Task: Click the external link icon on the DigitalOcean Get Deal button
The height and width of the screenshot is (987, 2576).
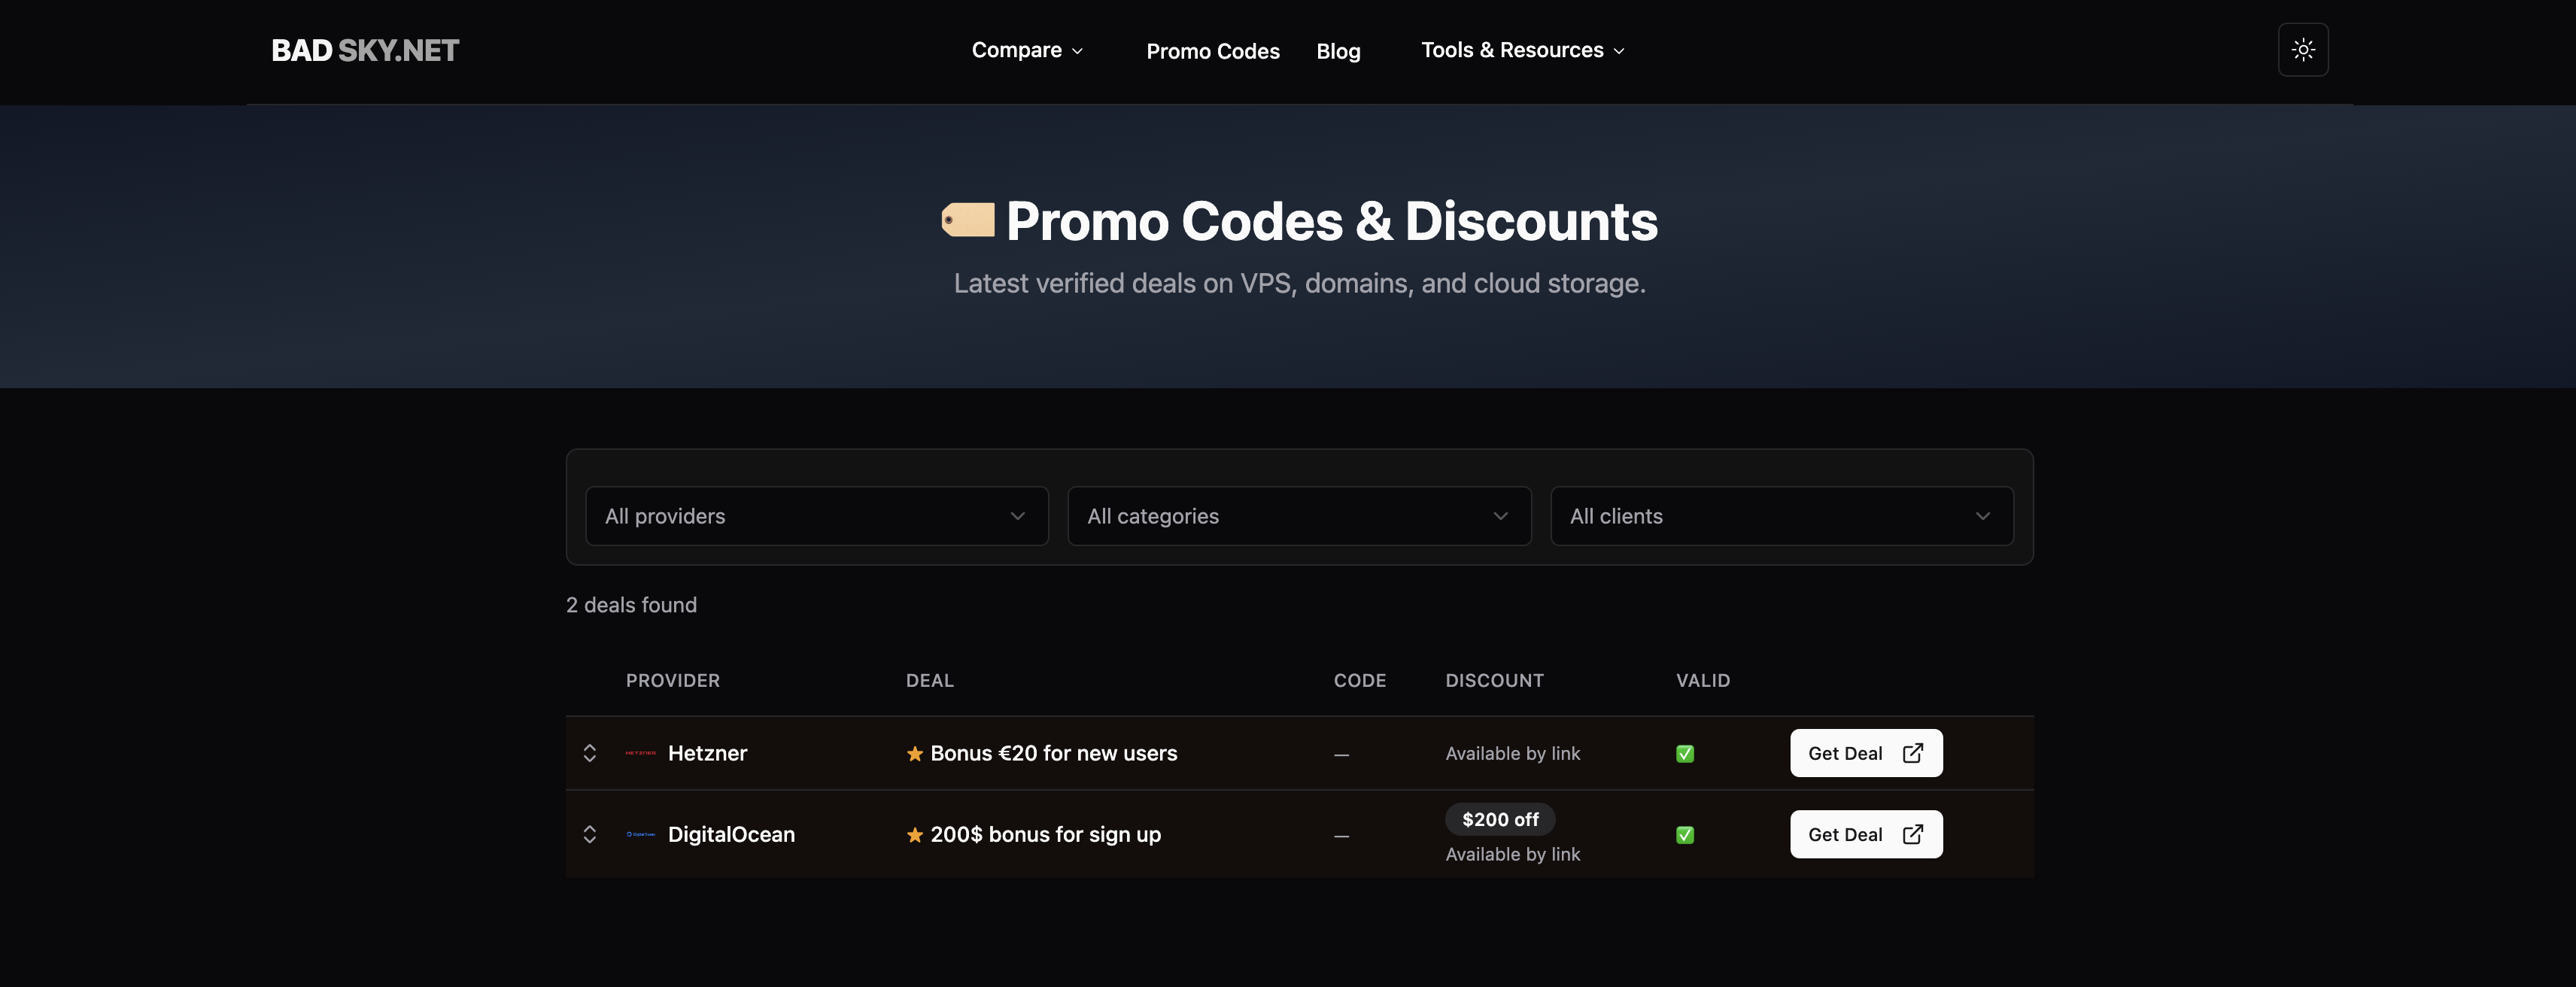Action: click(x=1912, y=834)
